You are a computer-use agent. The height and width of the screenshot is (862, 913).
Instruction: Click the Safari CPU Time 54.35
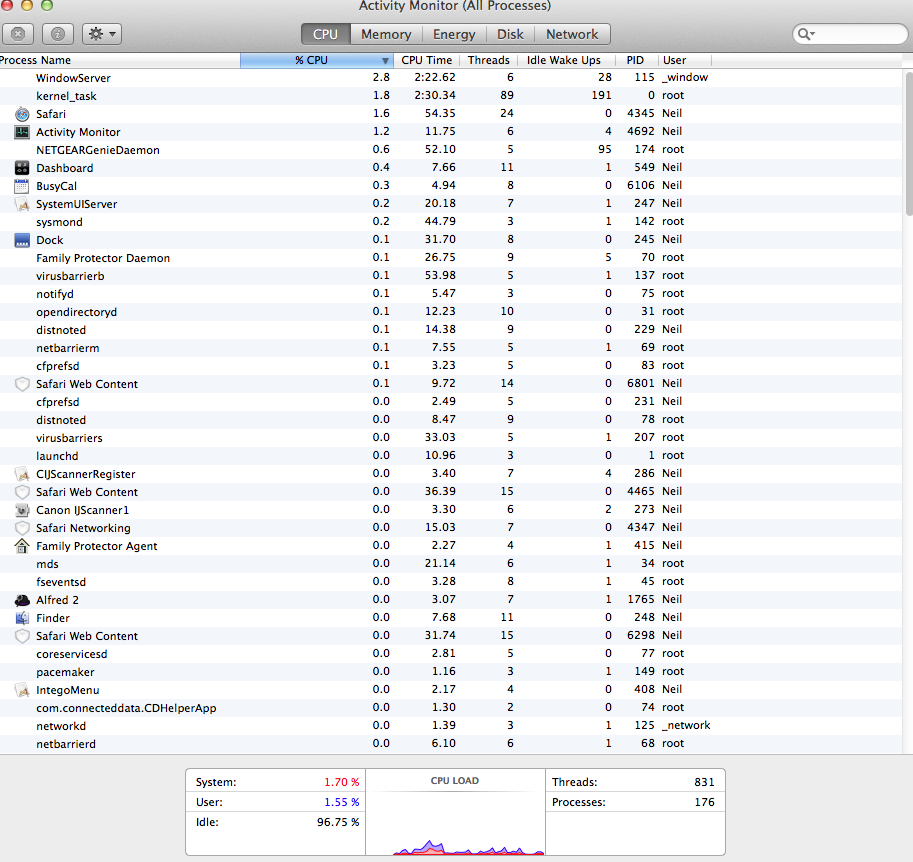click(x=440, y=114)
